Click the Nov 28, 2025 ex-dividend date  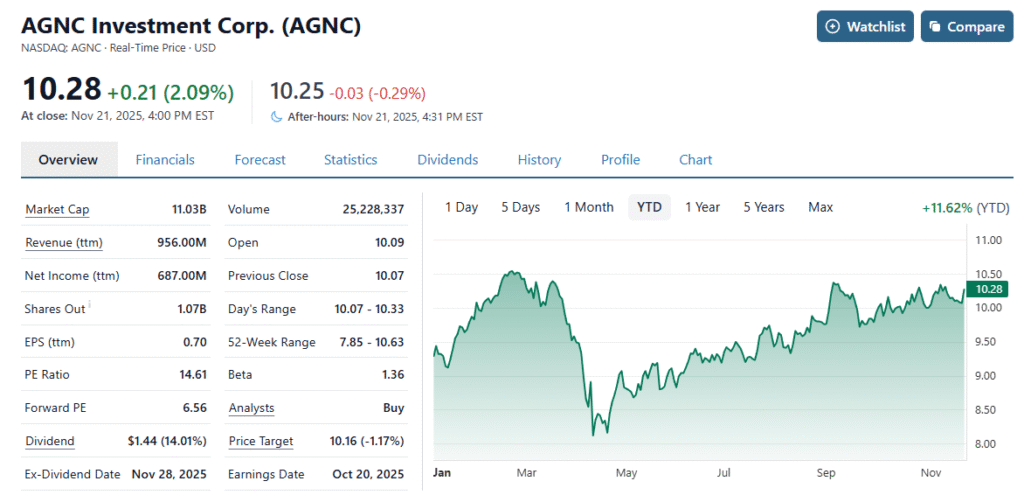169,474
